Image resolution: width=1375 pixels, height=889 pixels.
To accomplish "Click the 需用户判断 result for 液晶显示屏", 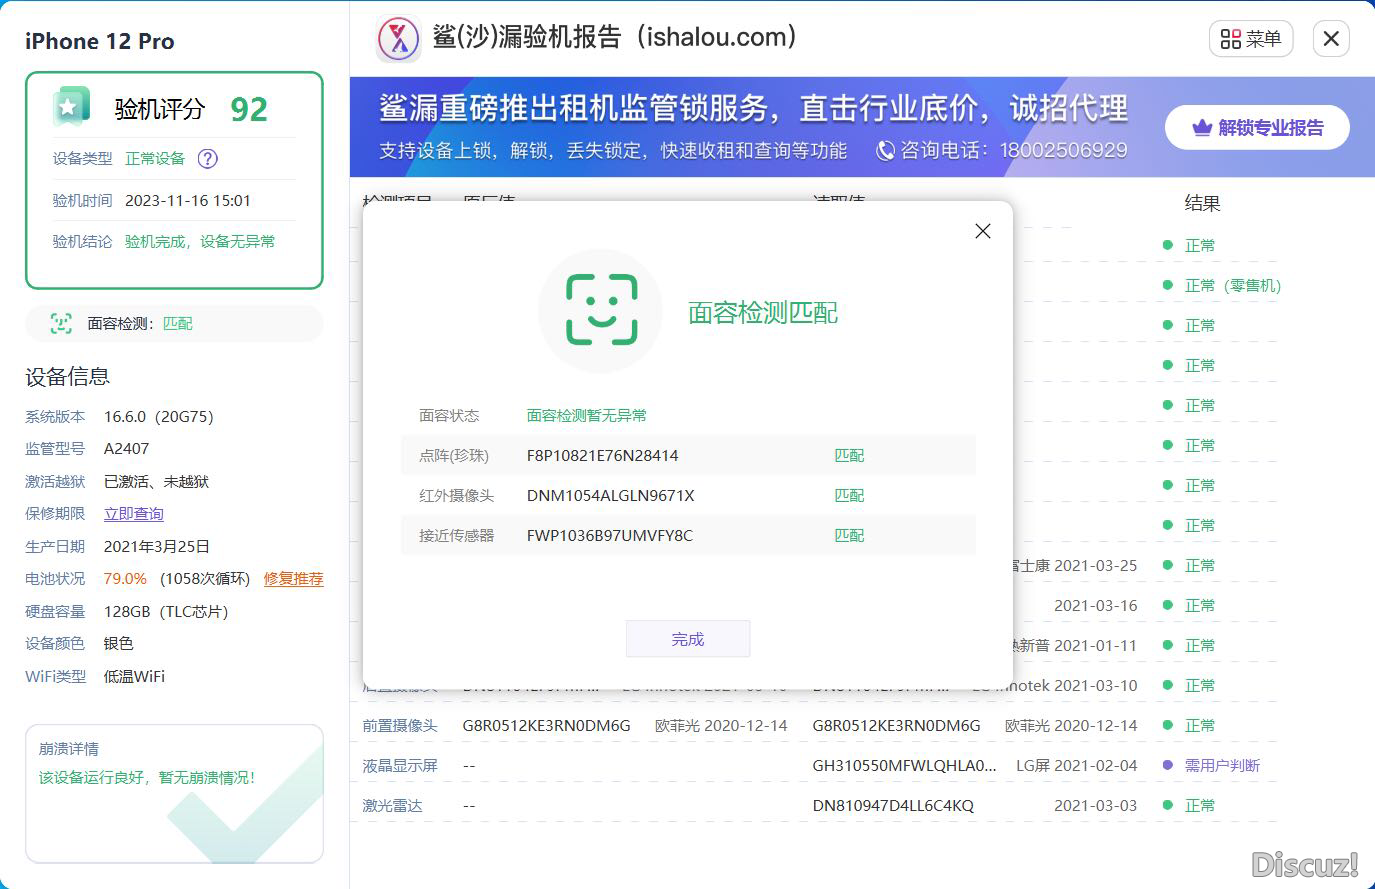I will pyautogui.click(x=1222, y=765).
